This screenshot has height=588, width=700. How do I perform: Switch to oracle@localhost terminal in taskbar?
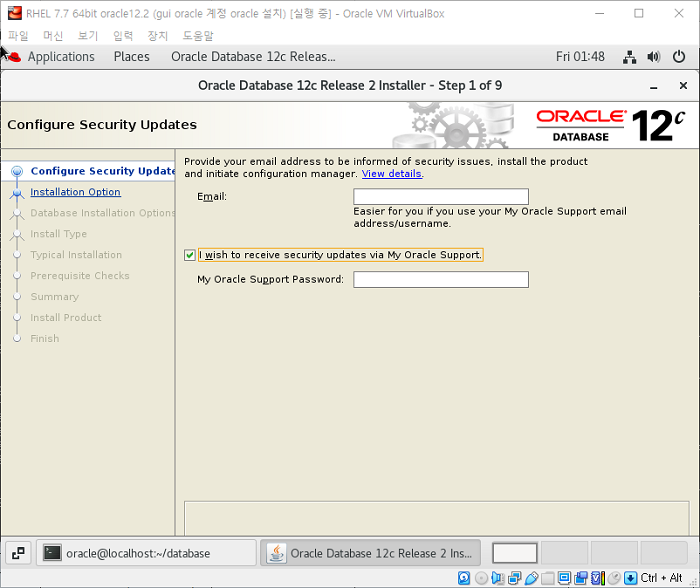(146, 553)
